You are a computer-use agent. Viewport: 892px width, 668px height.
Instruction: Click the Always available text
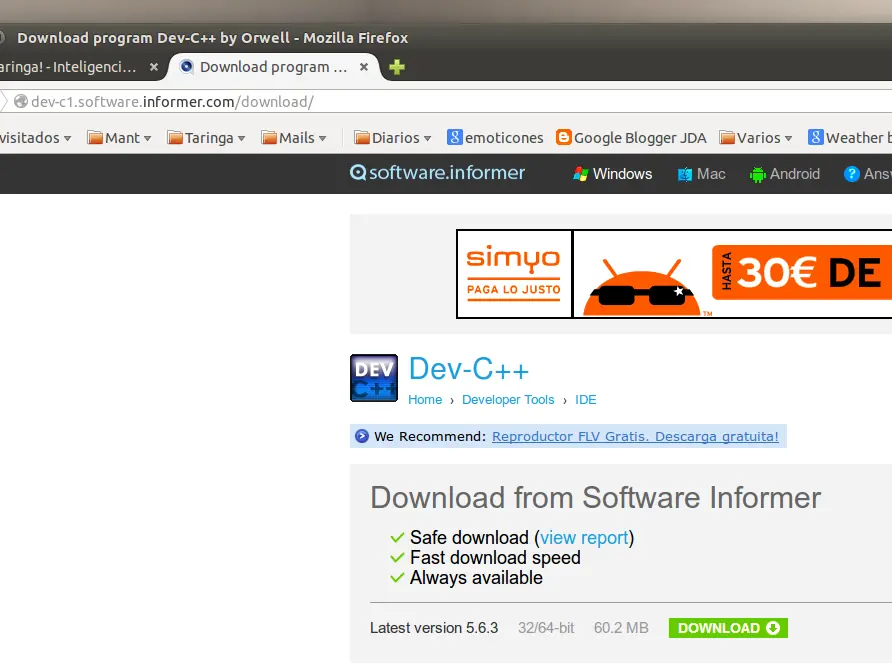point(476,578)
